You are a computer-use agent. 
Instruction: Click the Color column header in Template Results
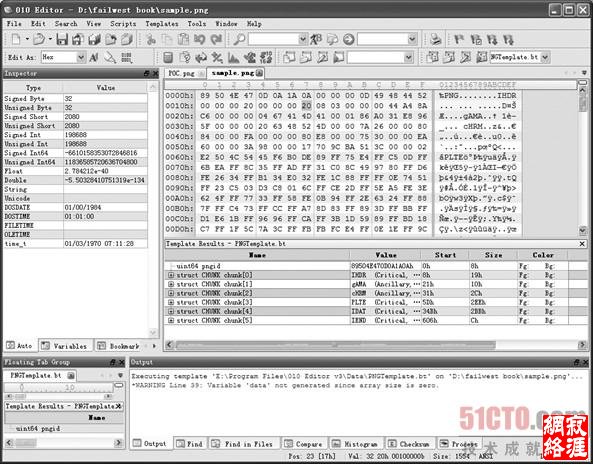(543, 255)
